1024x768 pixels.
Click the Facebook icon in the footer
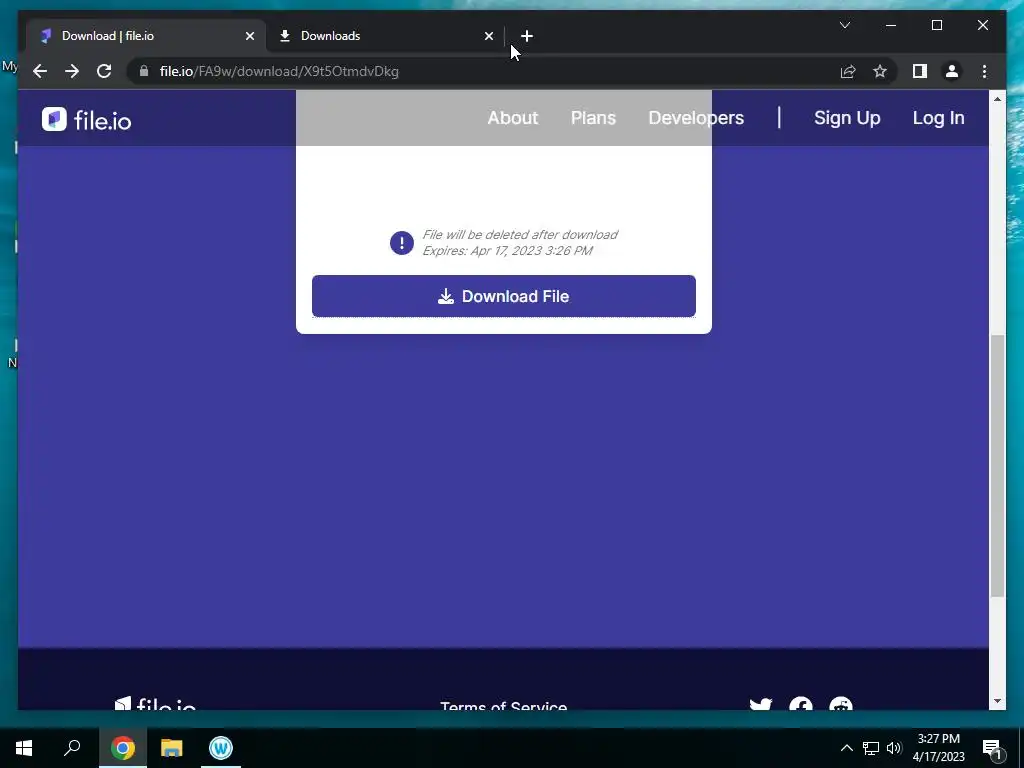(x=801, y=704)
